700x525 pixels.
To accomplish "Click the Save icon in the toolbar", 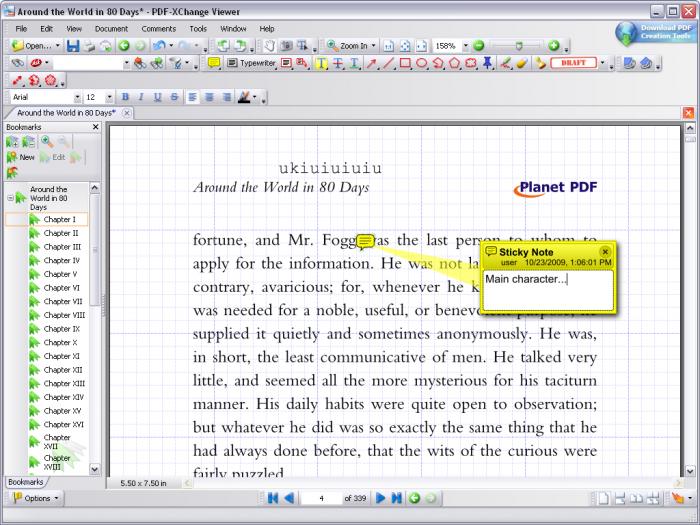I will (73, 46).
